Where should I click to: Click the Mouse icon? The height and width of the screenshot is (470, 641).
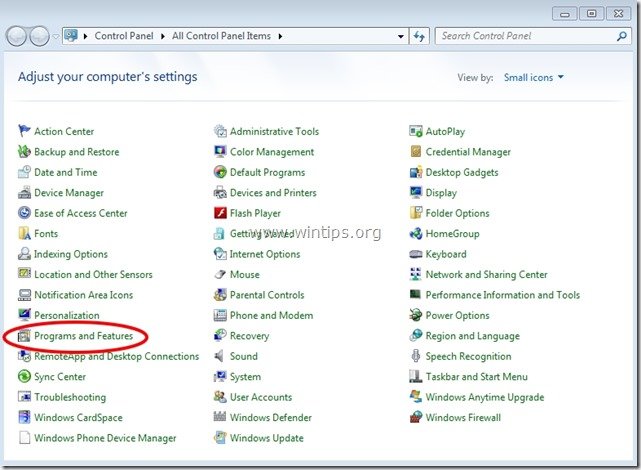[220, 274]
